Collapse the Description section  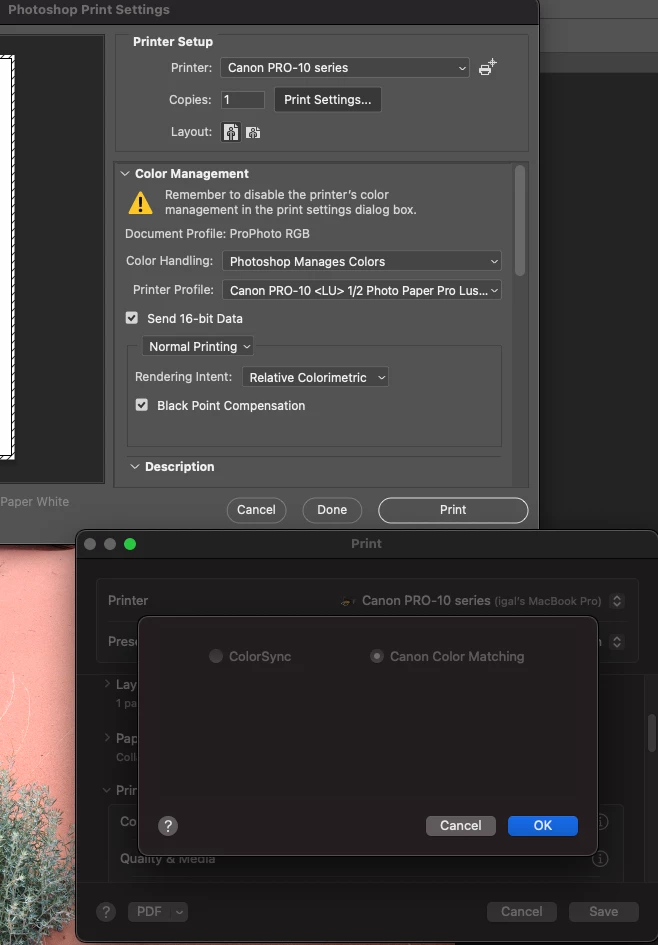tap(135, 466)
